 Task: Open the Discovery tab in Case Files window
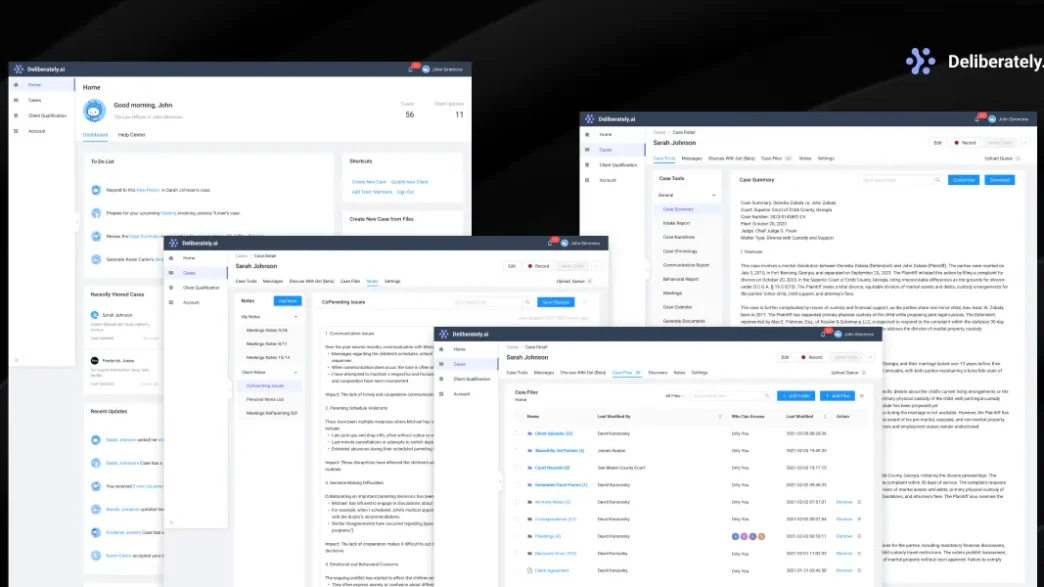tap(657, 372)
